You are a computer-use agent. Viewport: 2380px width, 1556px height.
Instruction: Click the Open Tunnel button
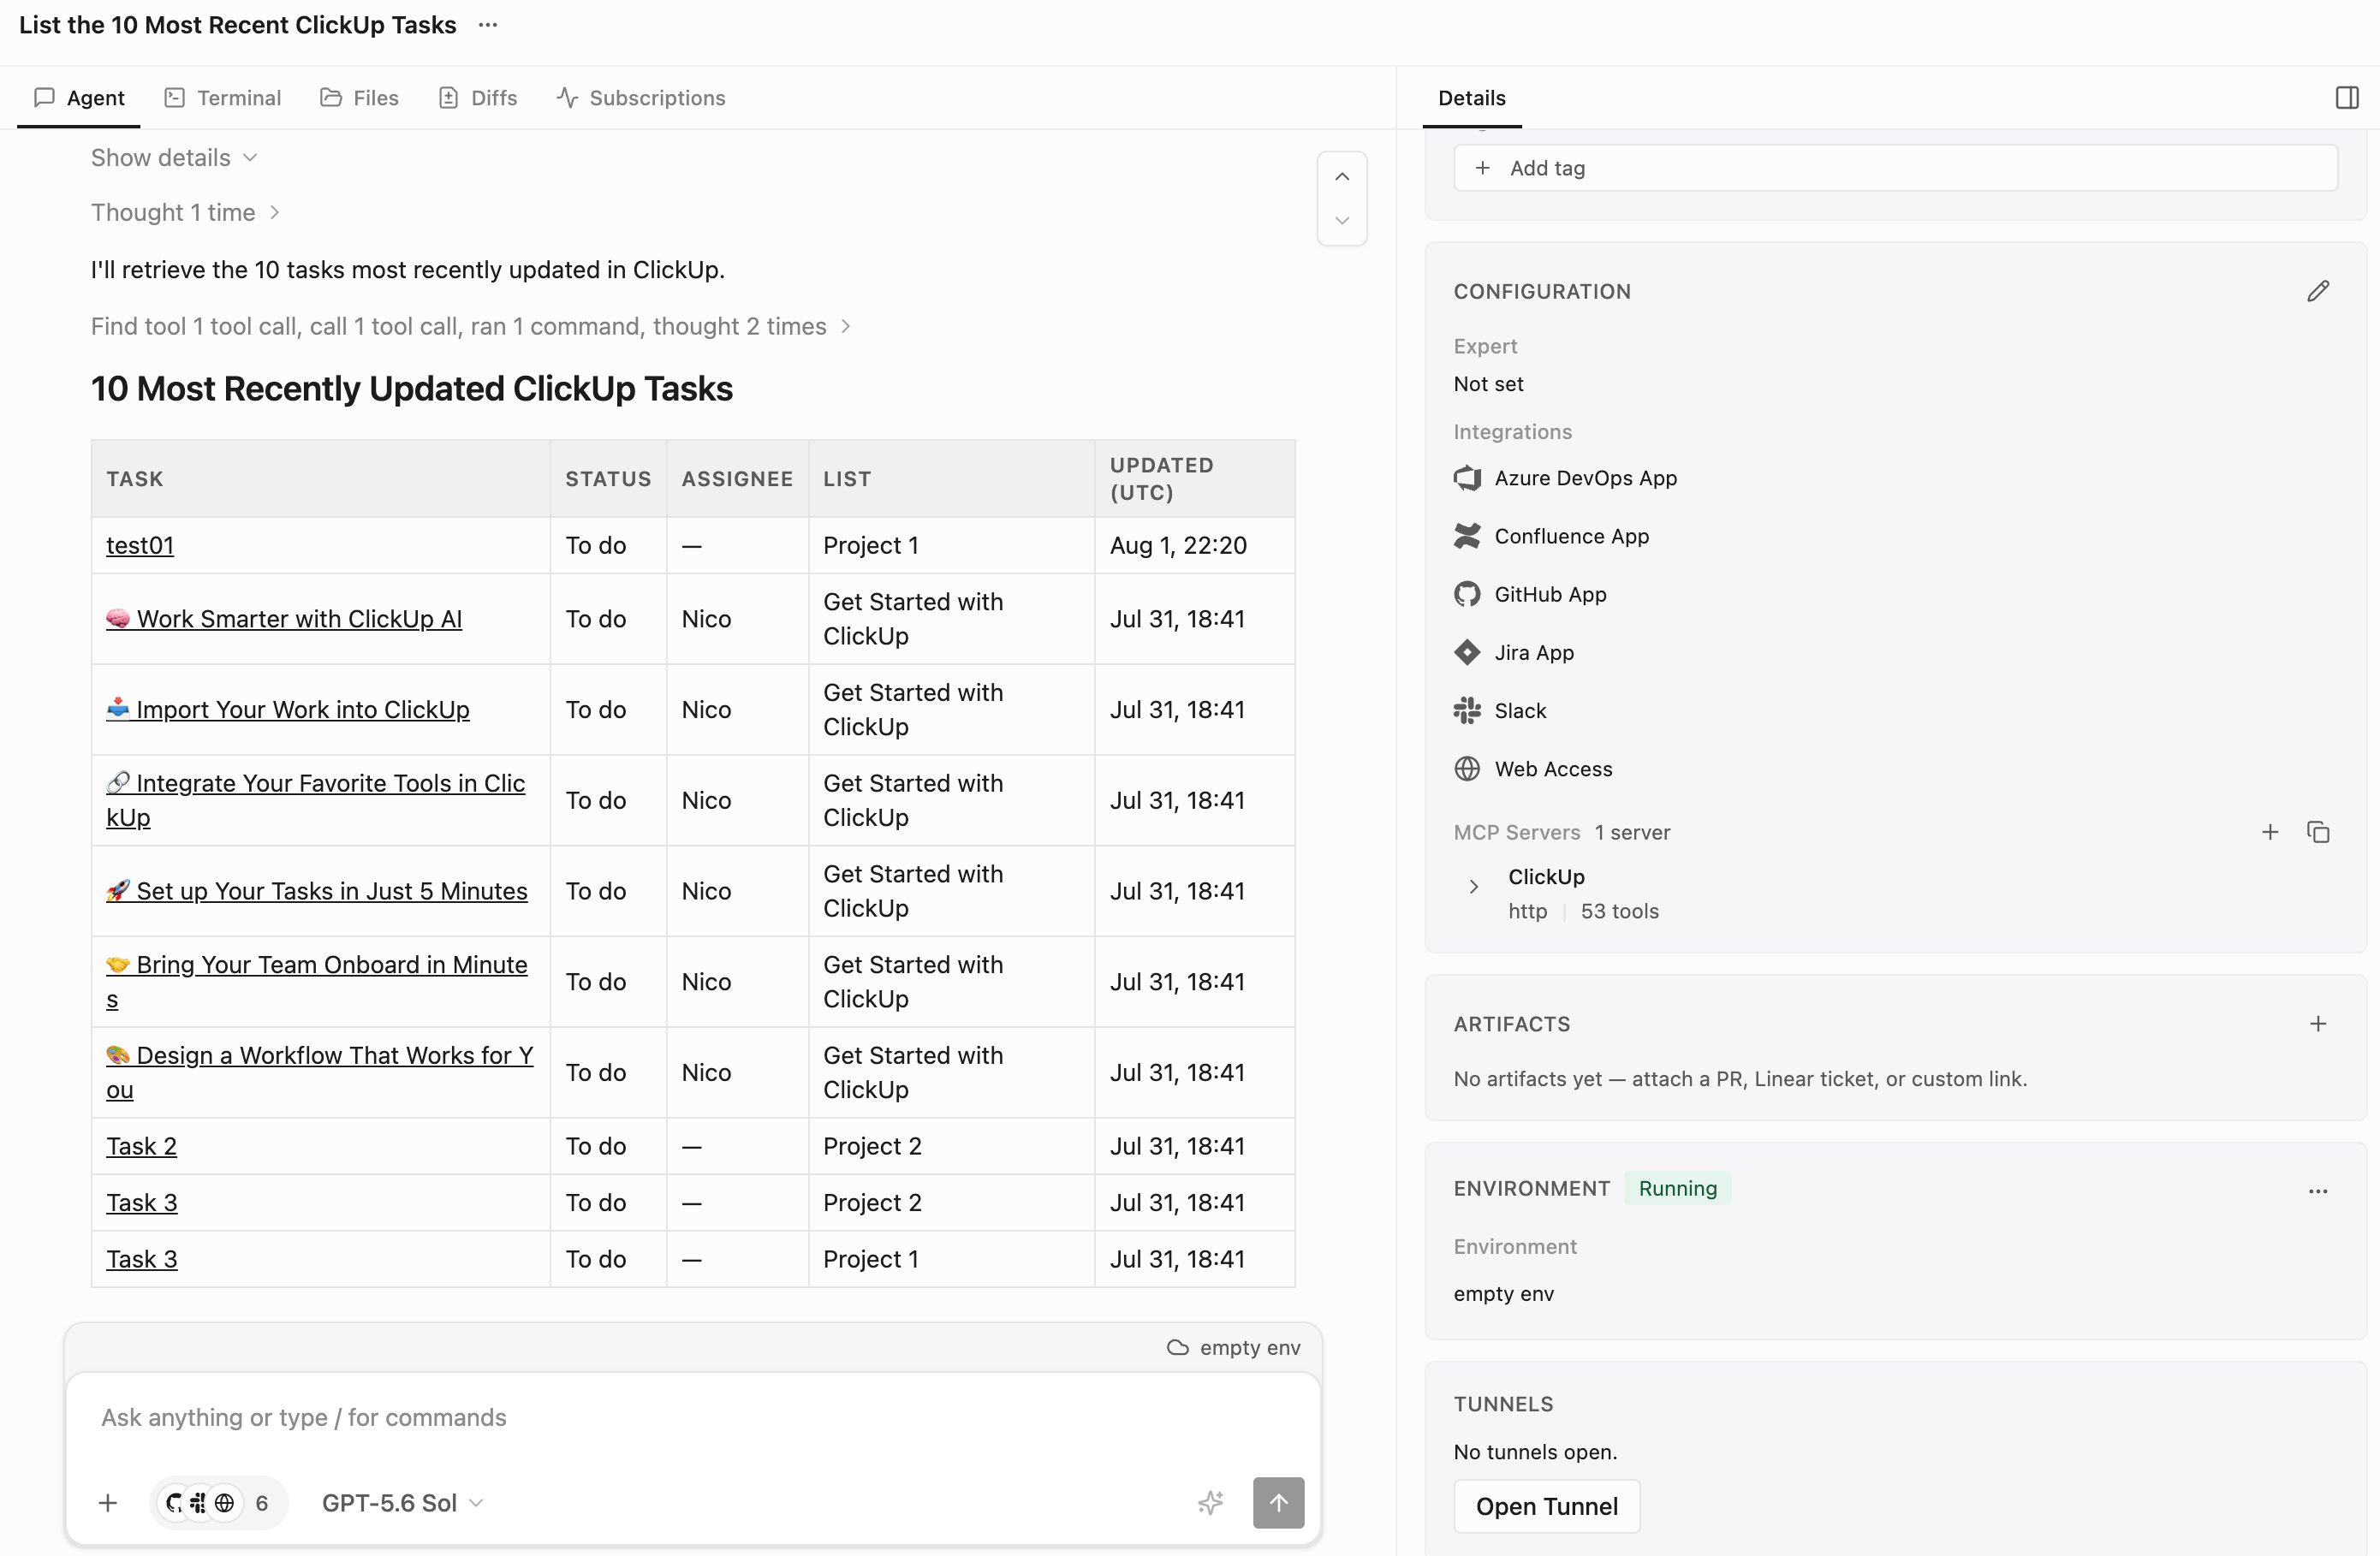pyautogui.click(x=1546, y=1505)
